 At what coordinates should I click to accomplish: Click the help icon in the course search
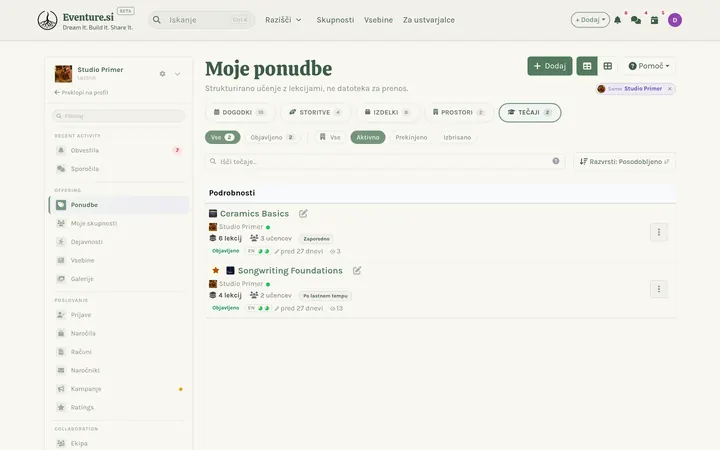pos(556,161)
